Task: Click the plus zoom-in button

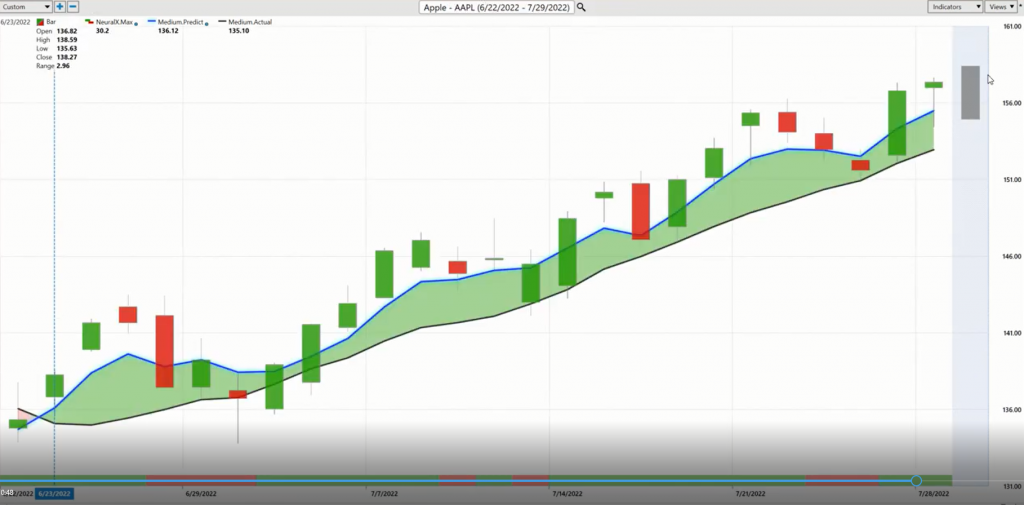Action: click(x=60, y=7)
